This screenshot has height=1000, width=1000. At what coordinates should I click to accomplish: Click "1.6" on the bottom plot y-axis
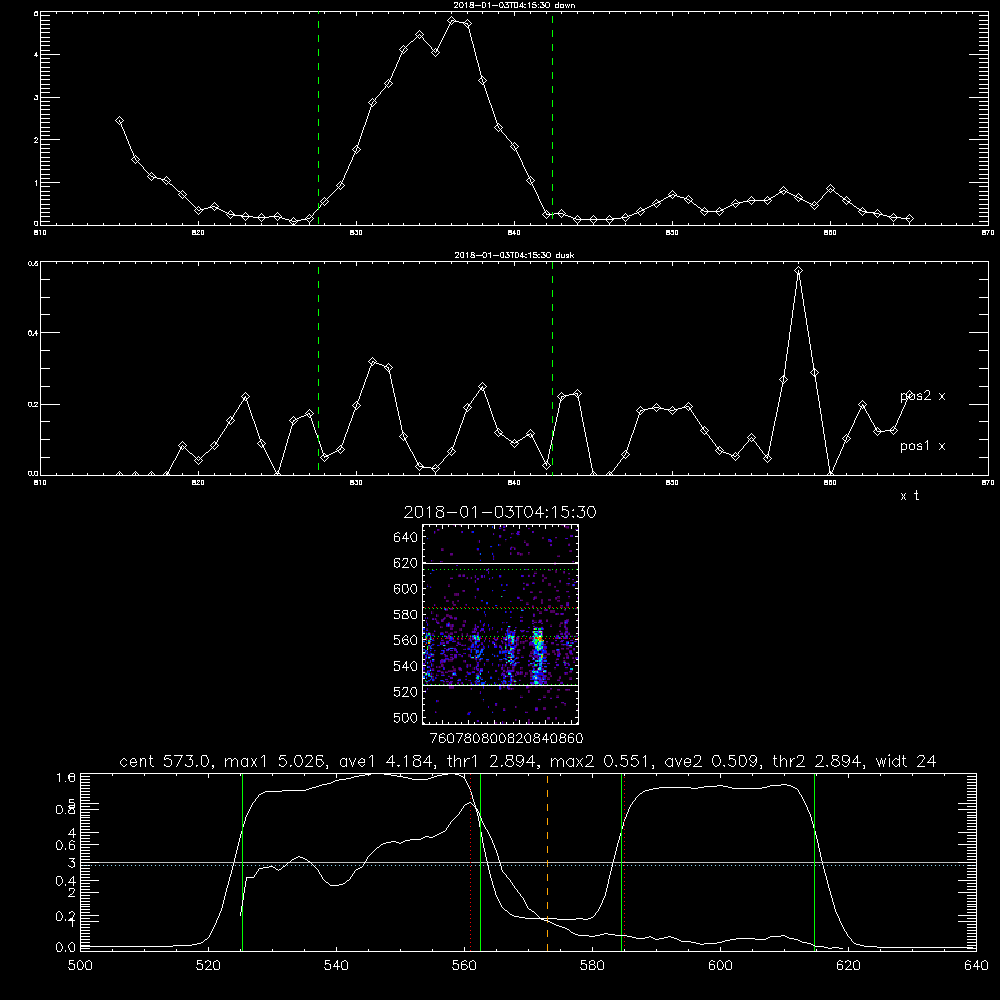(66, 777)
